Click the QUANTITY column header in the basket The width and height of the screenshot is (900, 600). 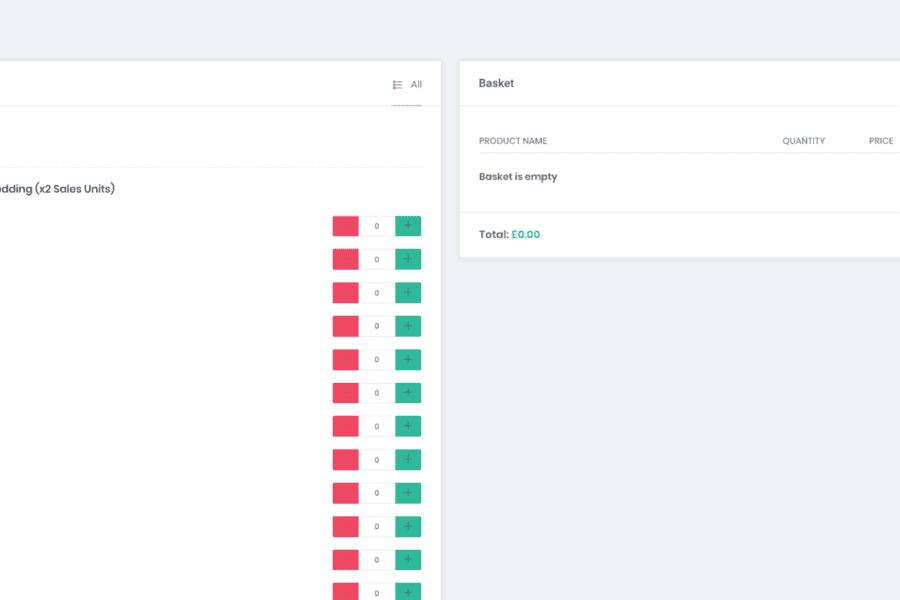tap(803, 141)
